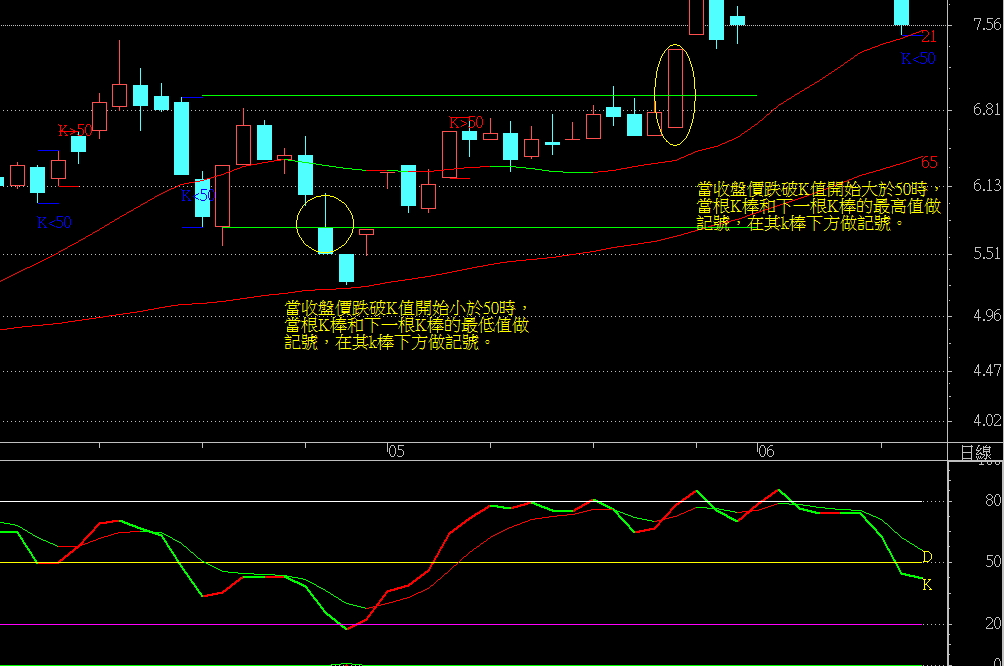Select the yellow D line label
Viewport: 1006px width, 666px height.
[x=927, y=557]
